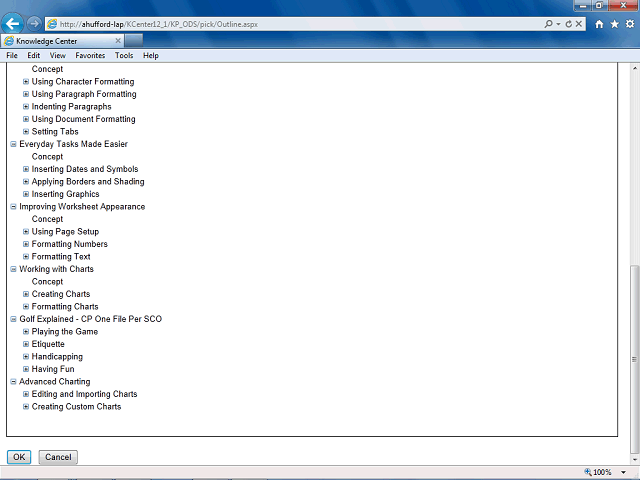
Task: Open the Edit menu
Action: coord(33,56)
